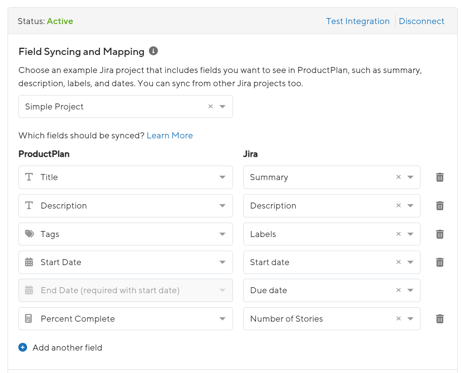
Task: Click the blue plus icon to add a field
Action: tap(23, 347)
